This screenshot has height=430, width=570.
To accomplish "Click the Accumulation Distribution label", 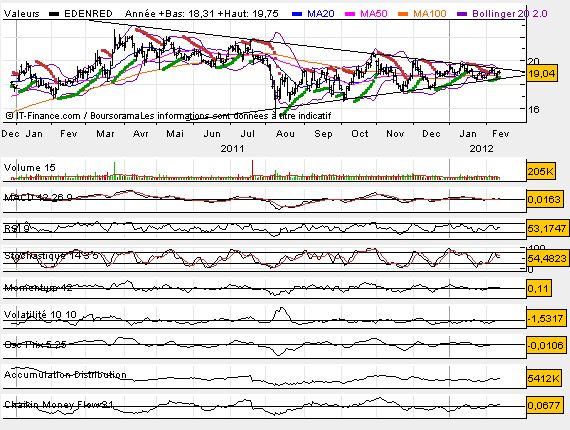I will pos(65,374).
